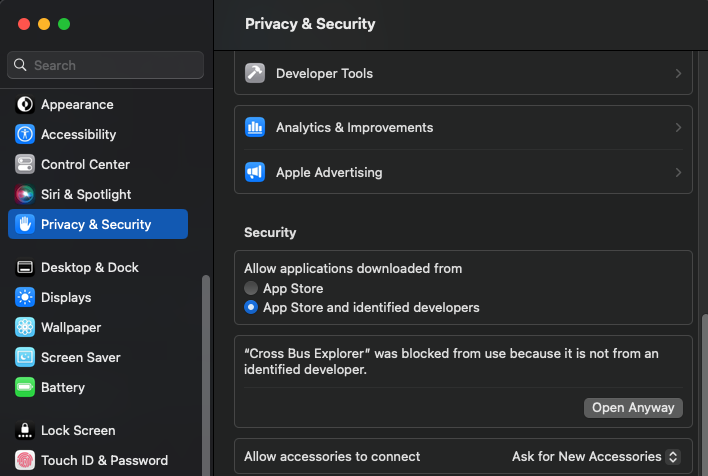Open the Wallpaper settings label
This screenshot has height=476, width=708.
pyautogui.click(x=71, y=327)
